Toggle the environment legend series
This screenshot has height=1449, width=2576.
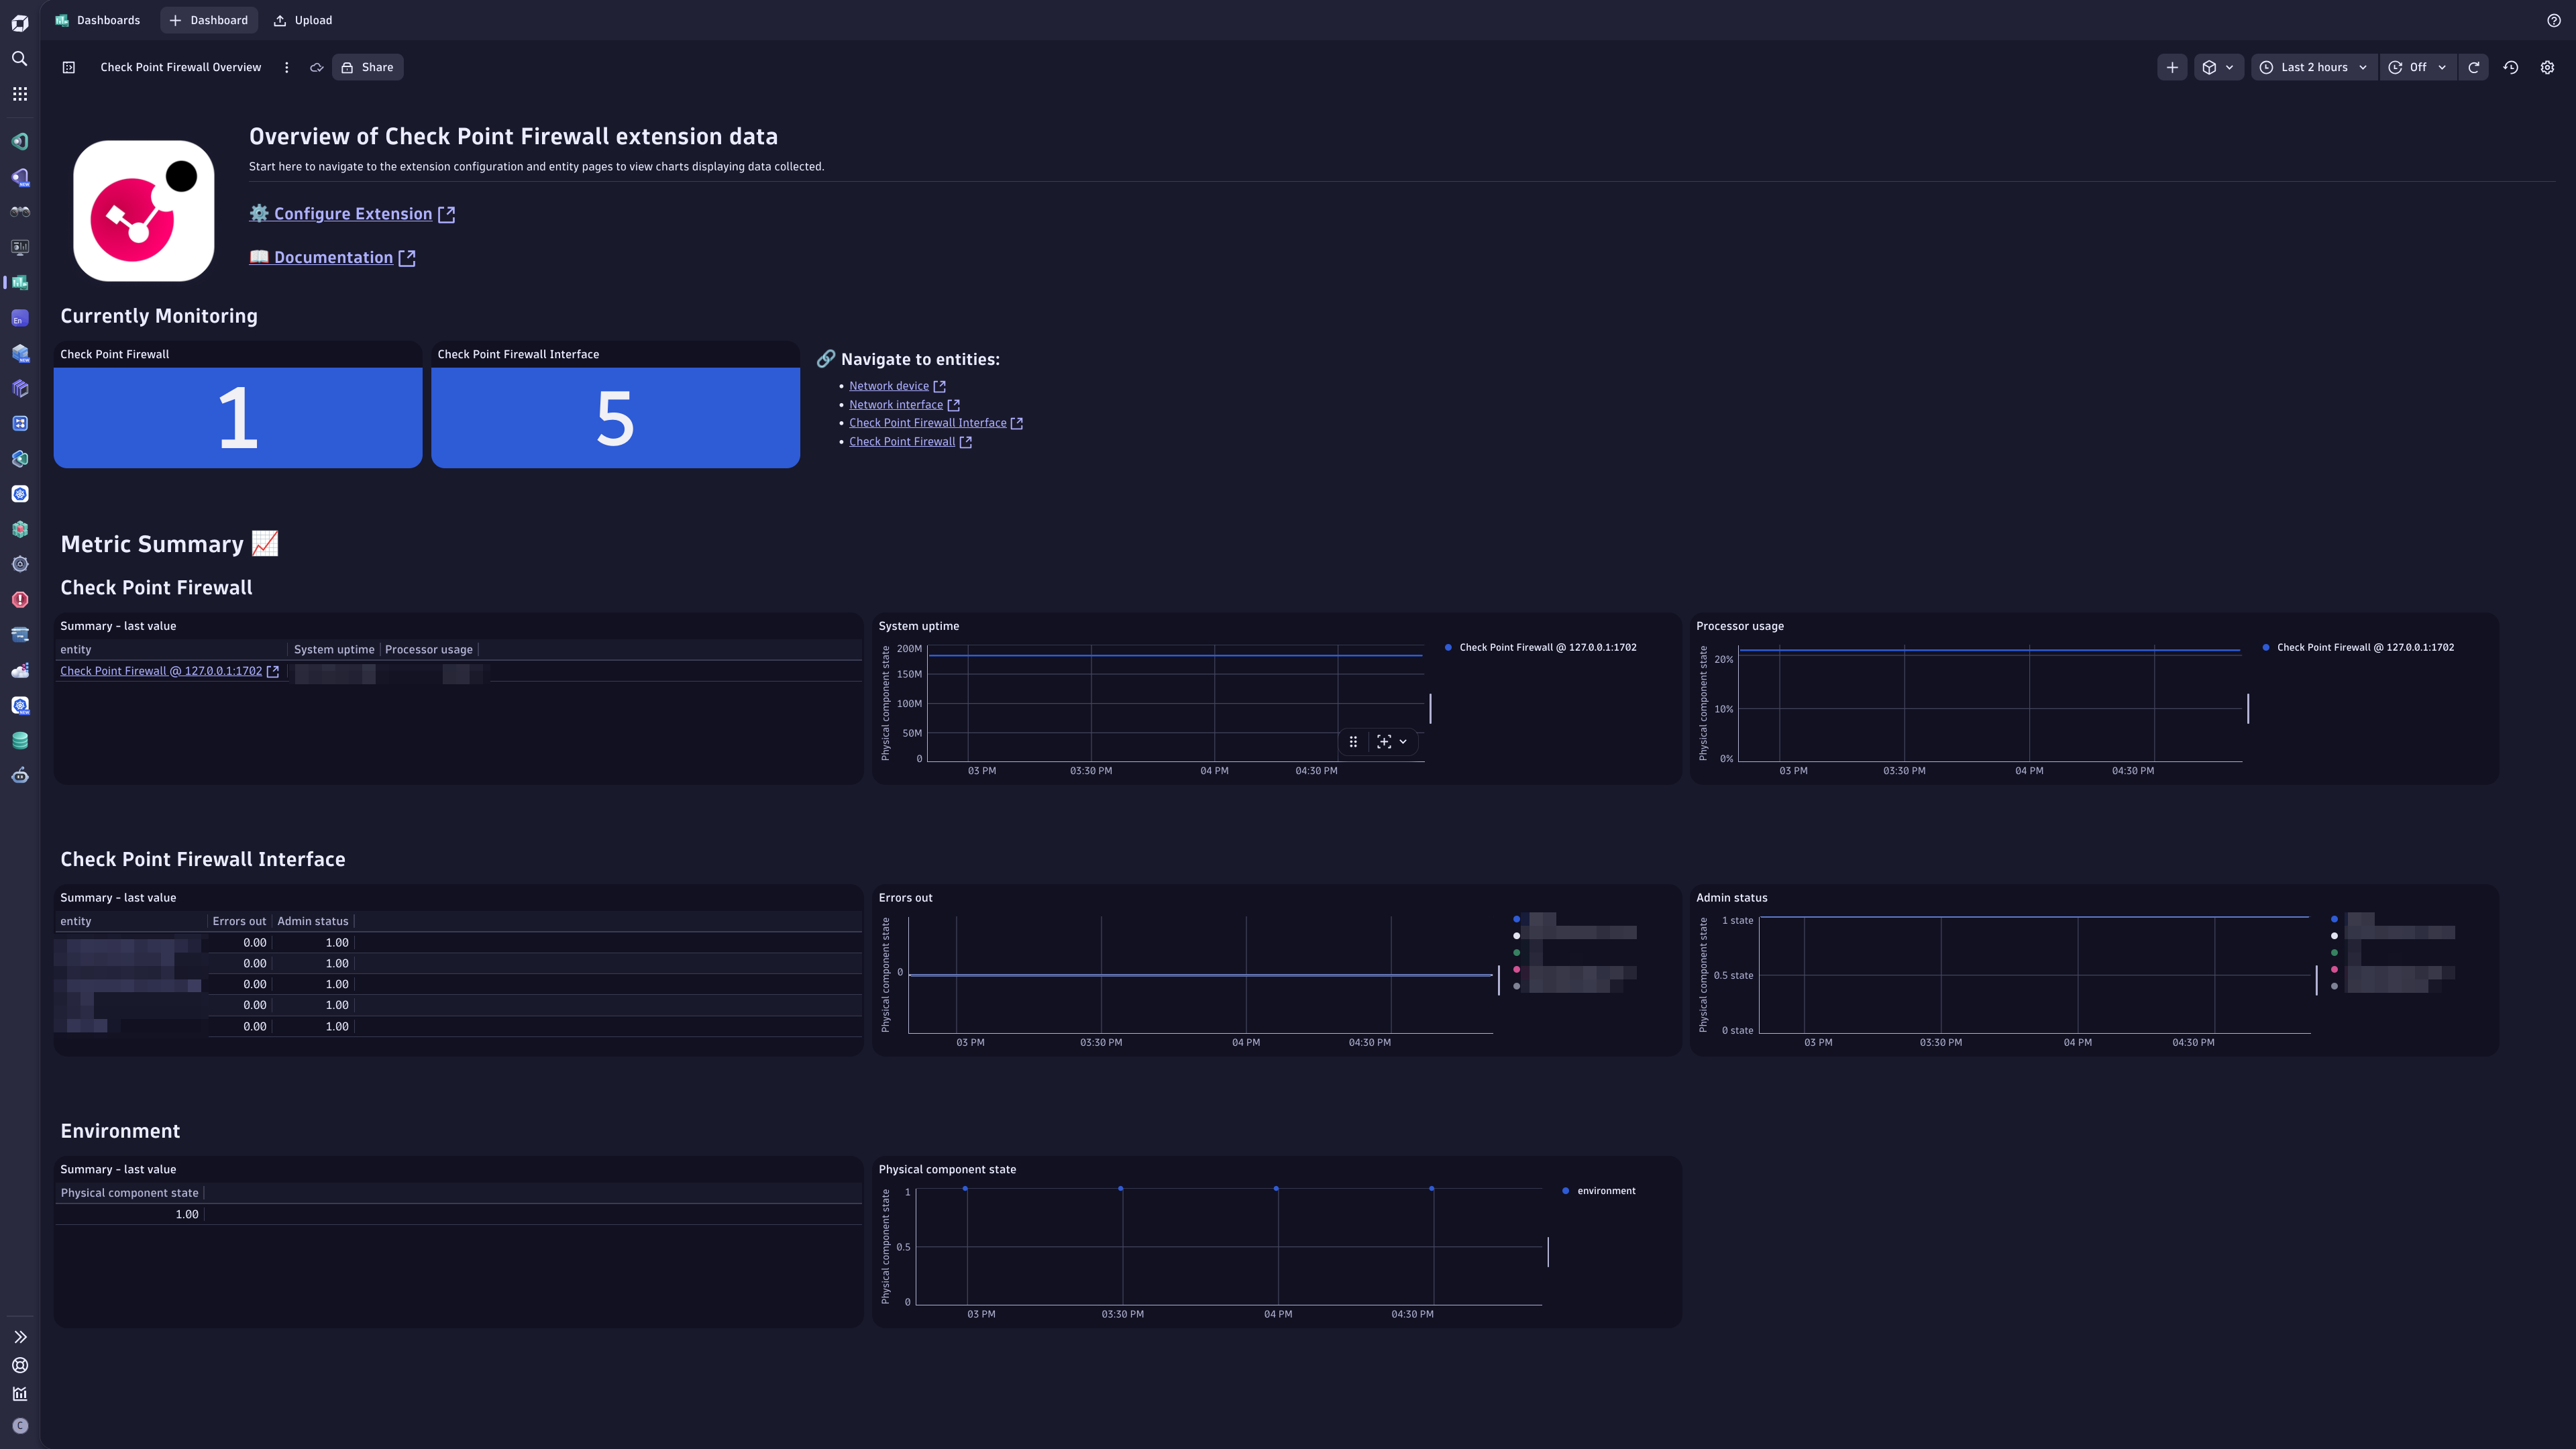click(x=1599, y=1191)
